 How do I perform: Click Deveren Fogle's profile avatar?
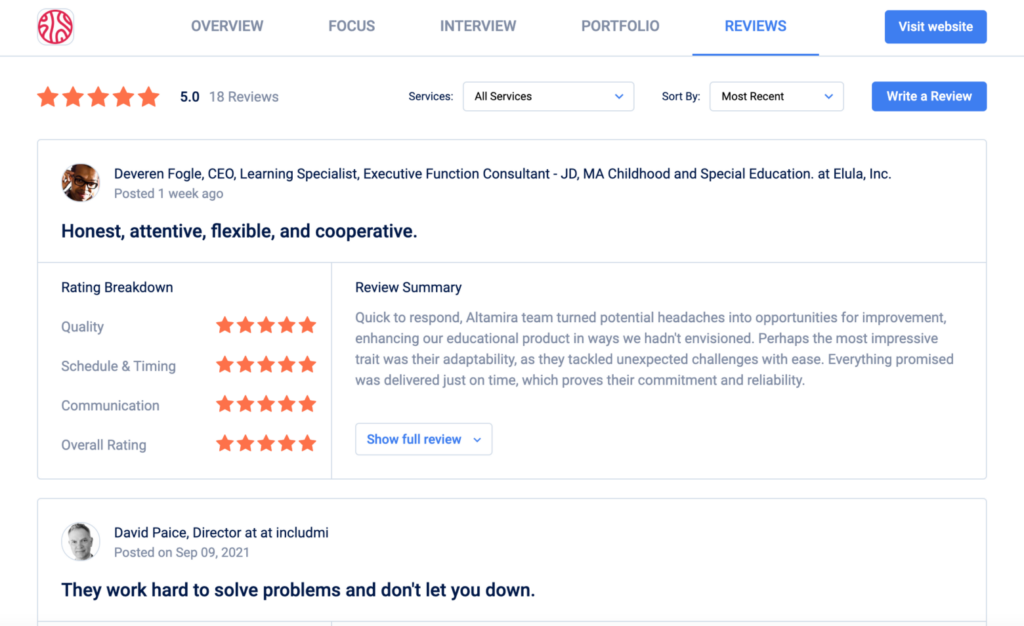coord(80,182)
